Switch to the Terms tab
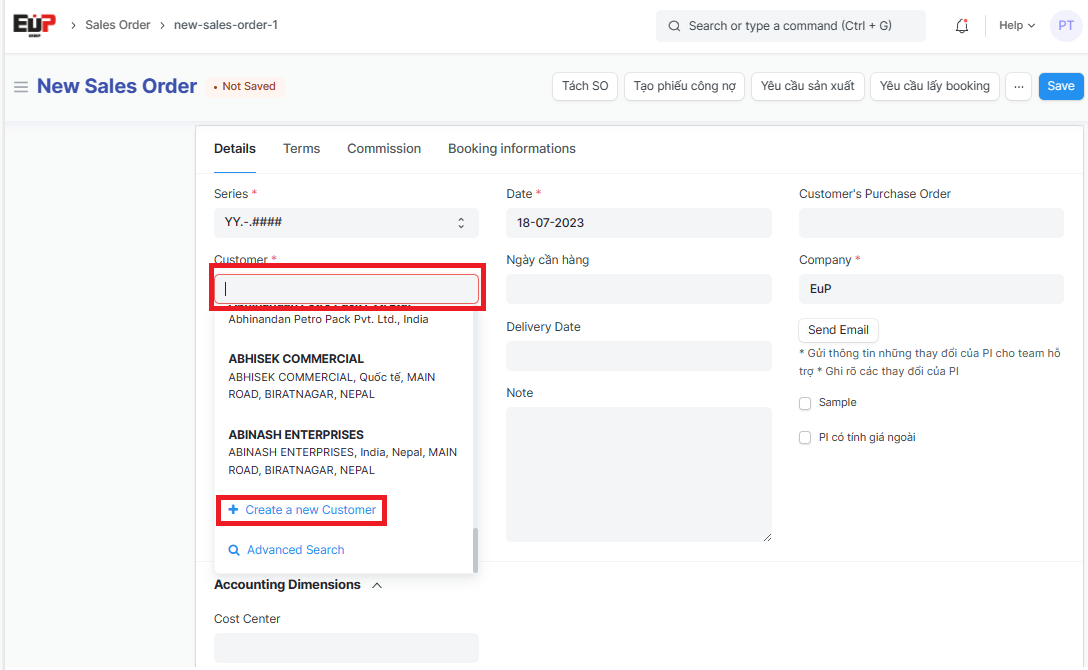 [x=301, y=149]
